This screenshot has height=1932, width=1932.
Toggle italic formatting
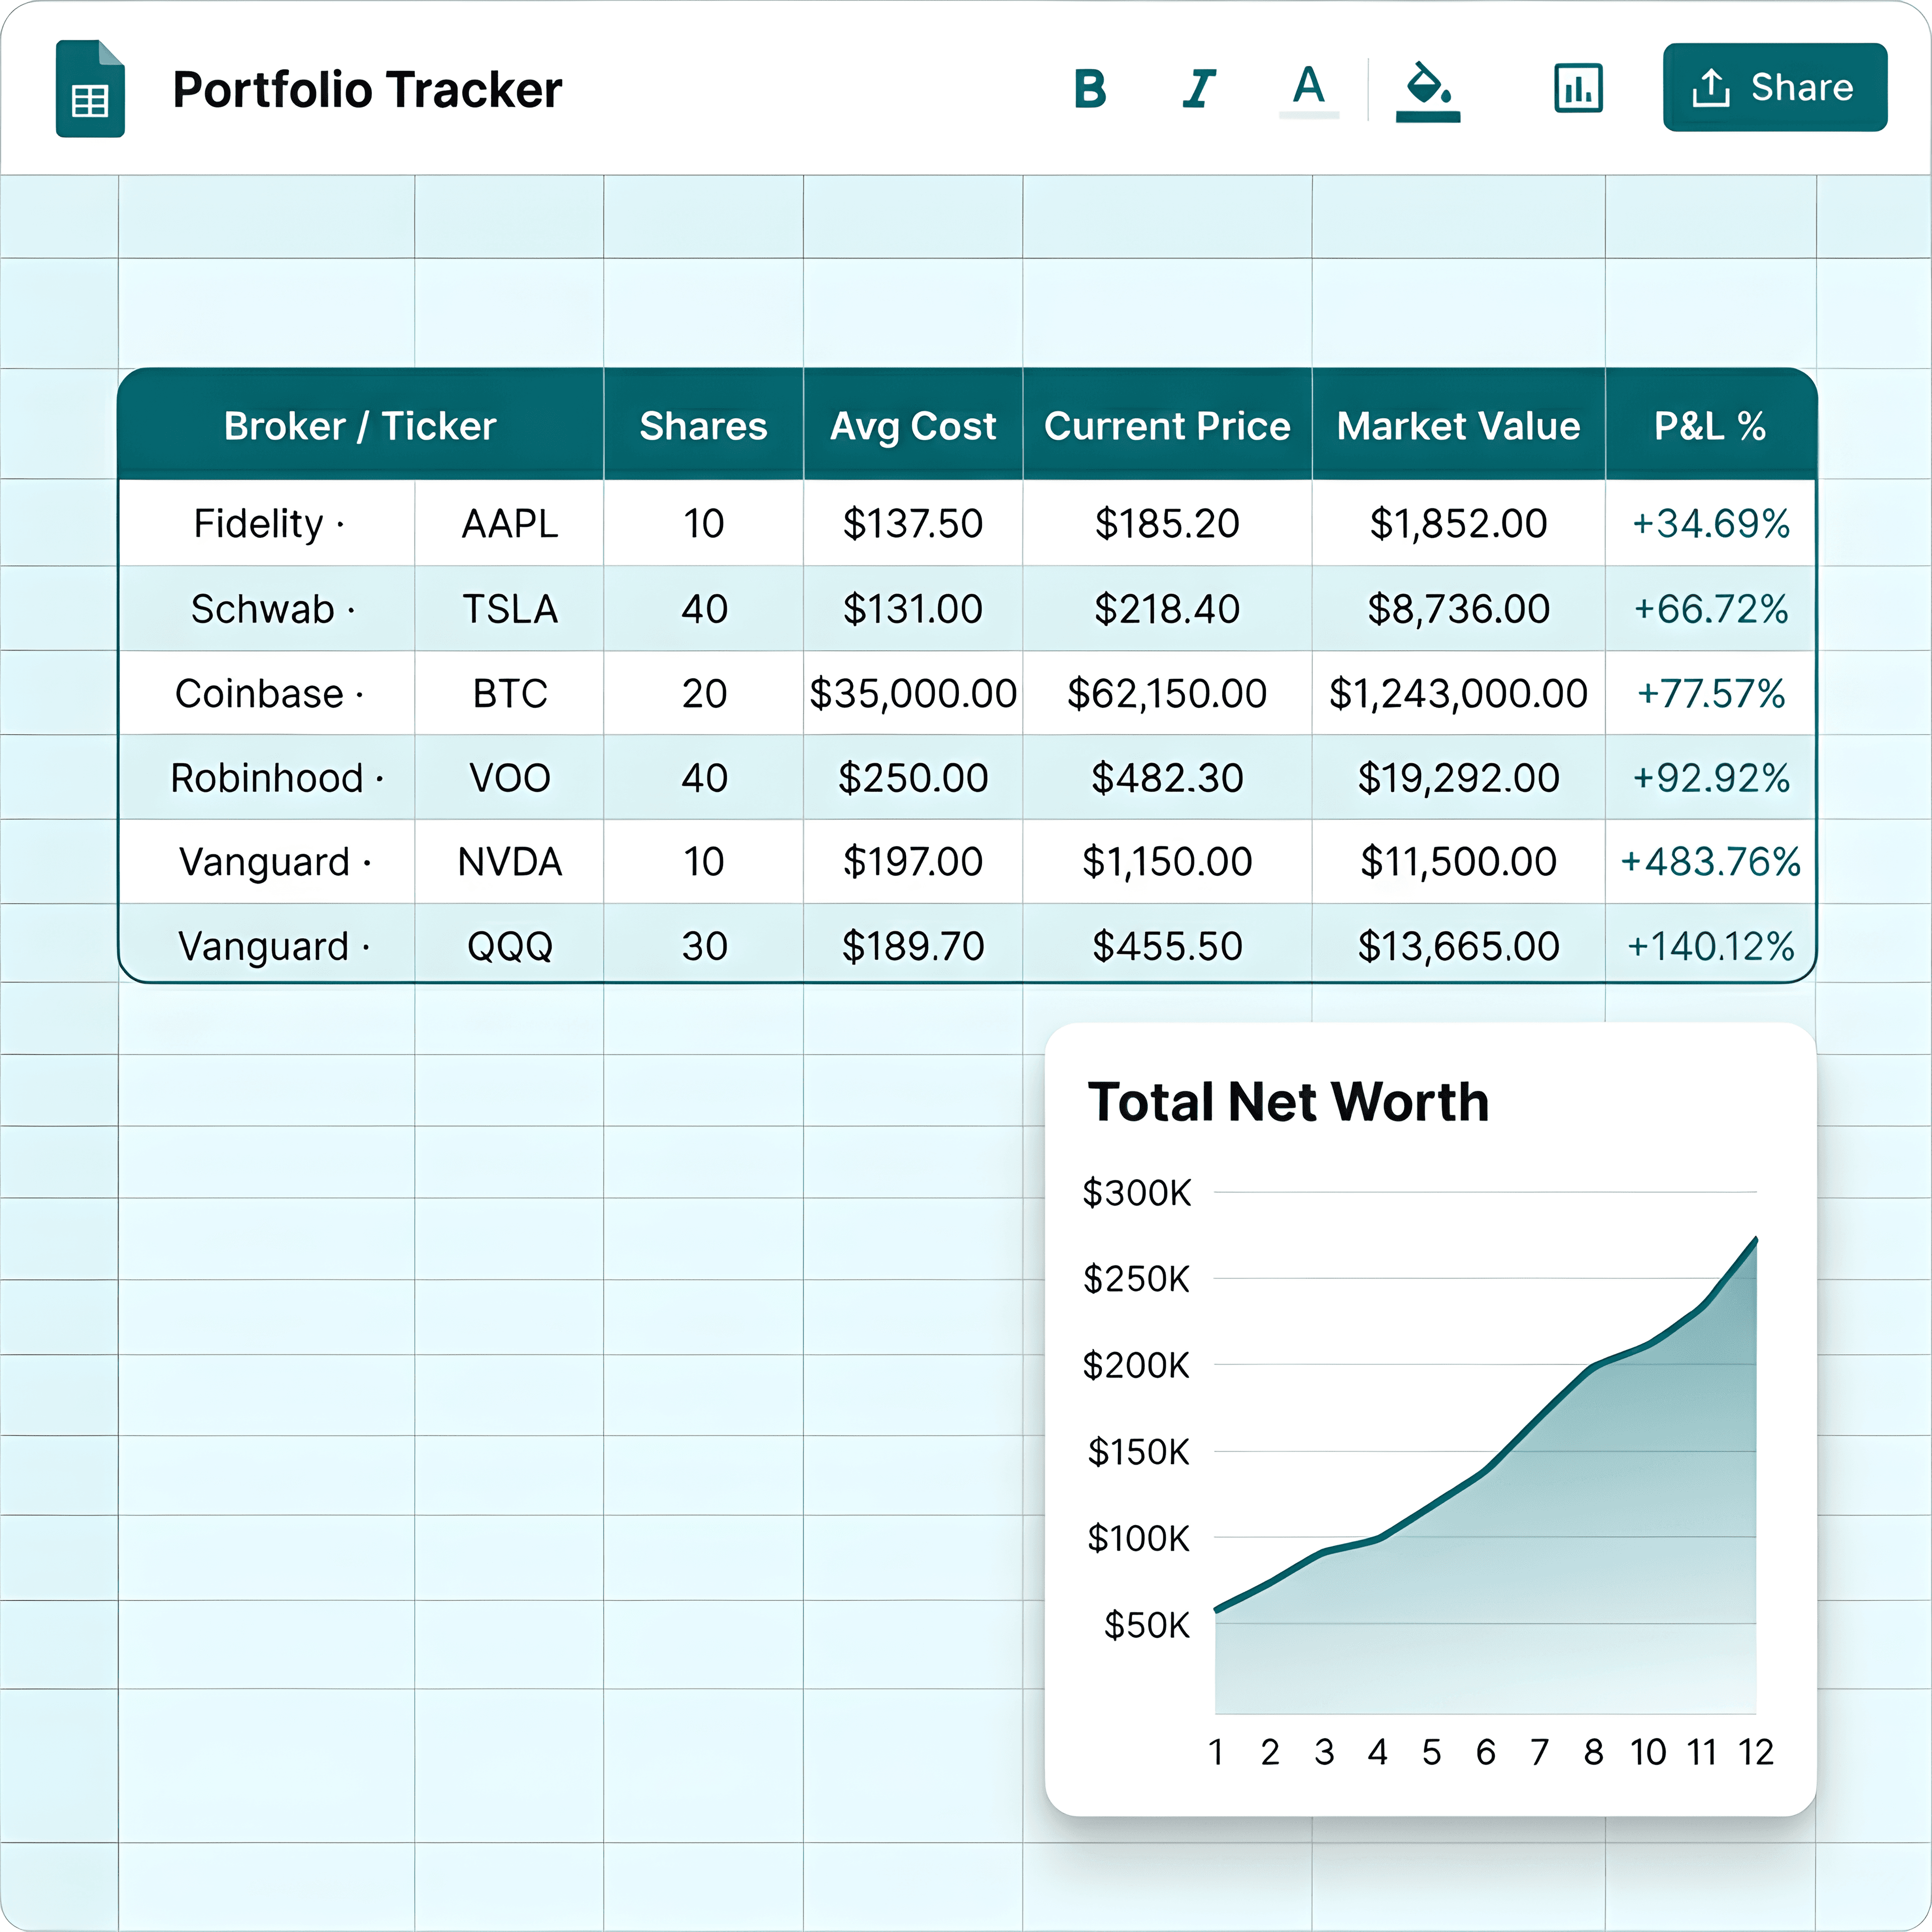pyautogui.click(x=1199, y=89)
